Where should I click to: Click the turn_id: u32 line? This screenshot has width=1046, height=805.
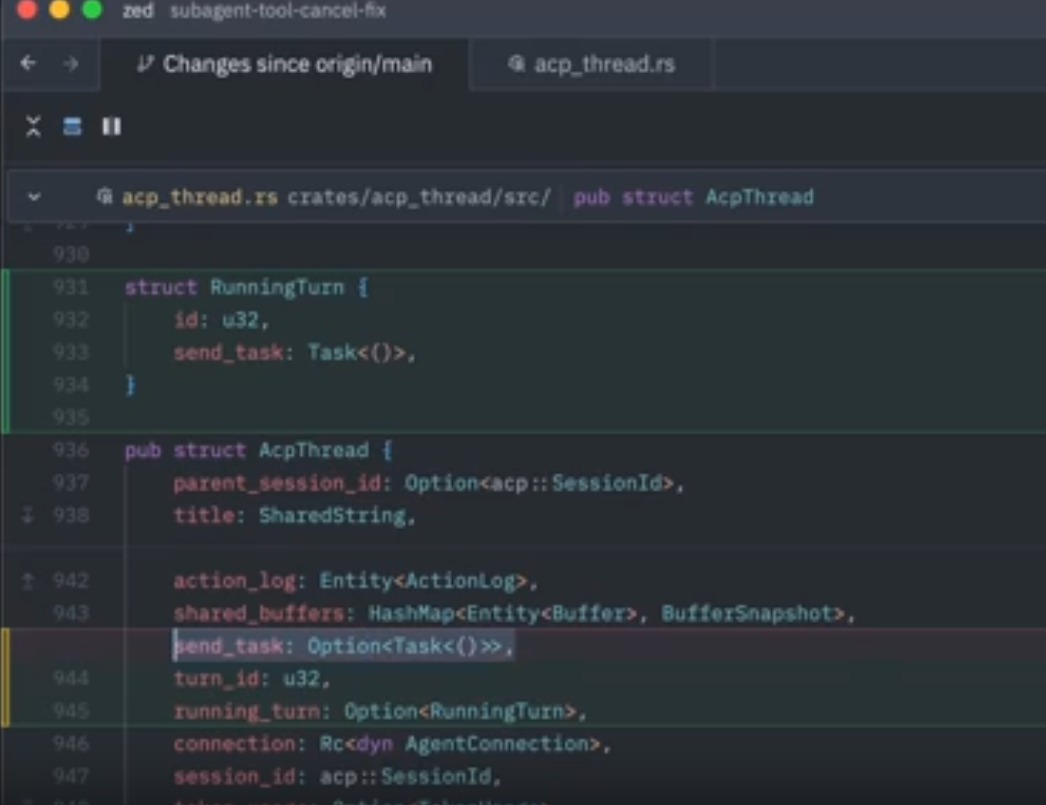pyautogui.click(x=251, y=678)
